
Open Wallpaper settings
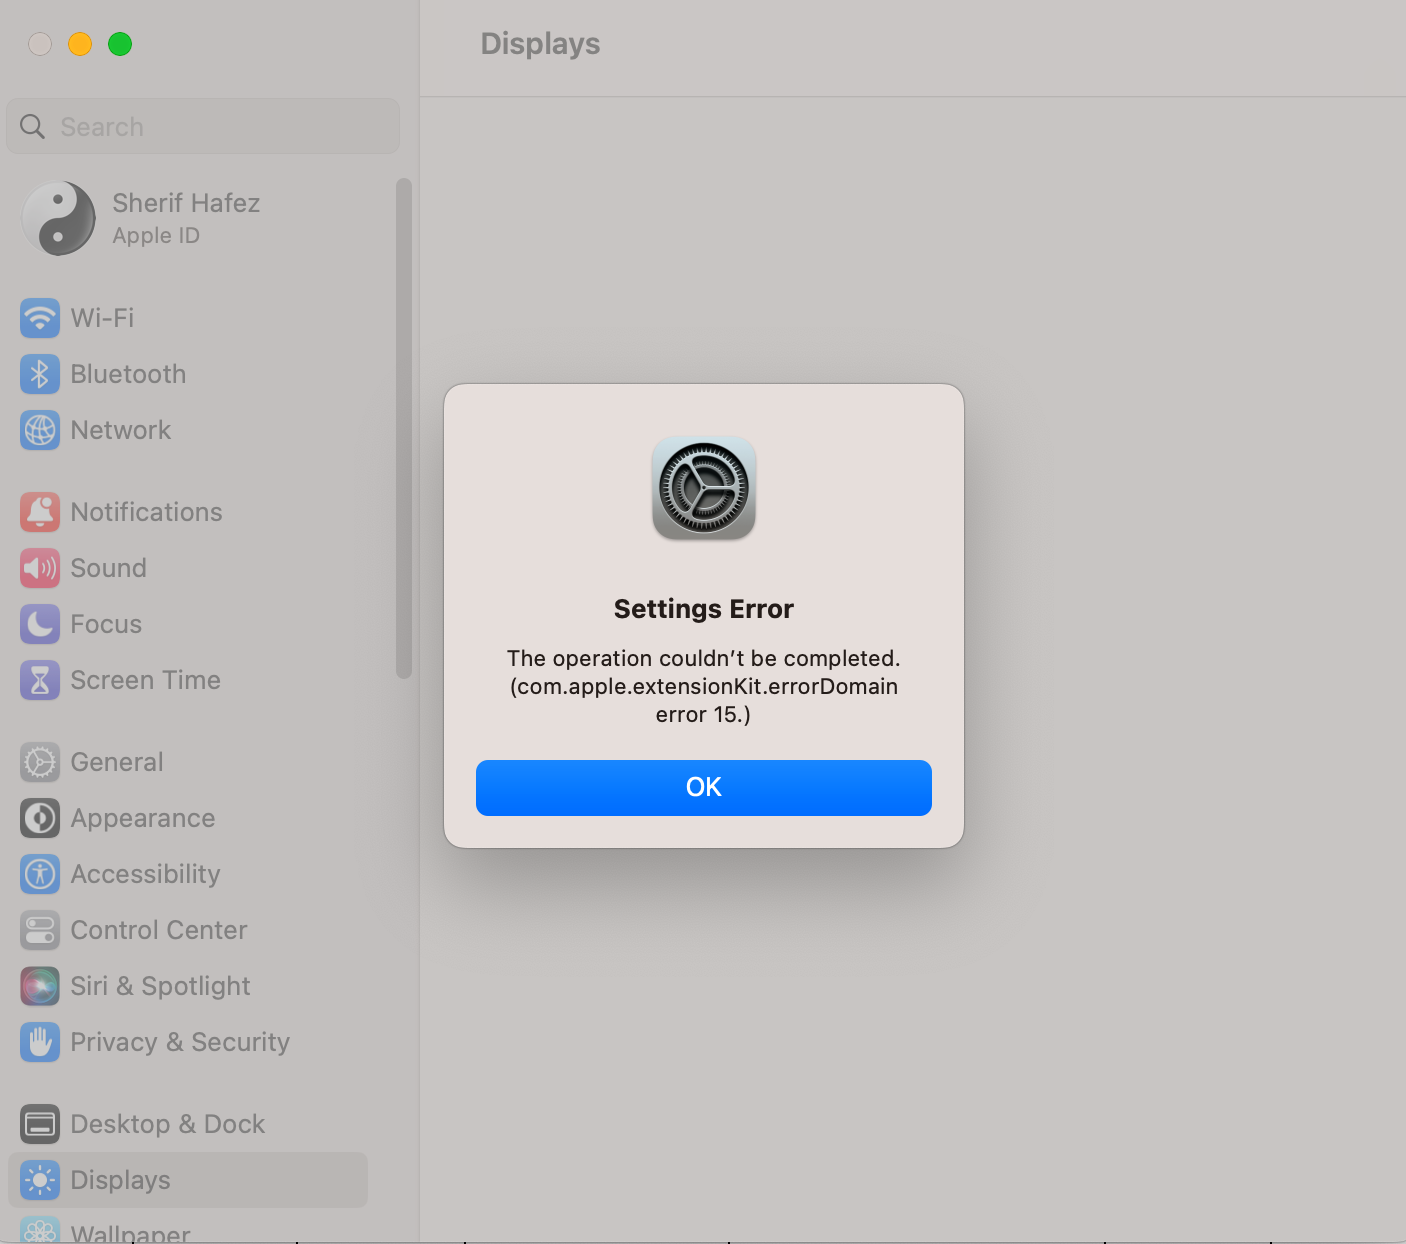[188, 1228]
